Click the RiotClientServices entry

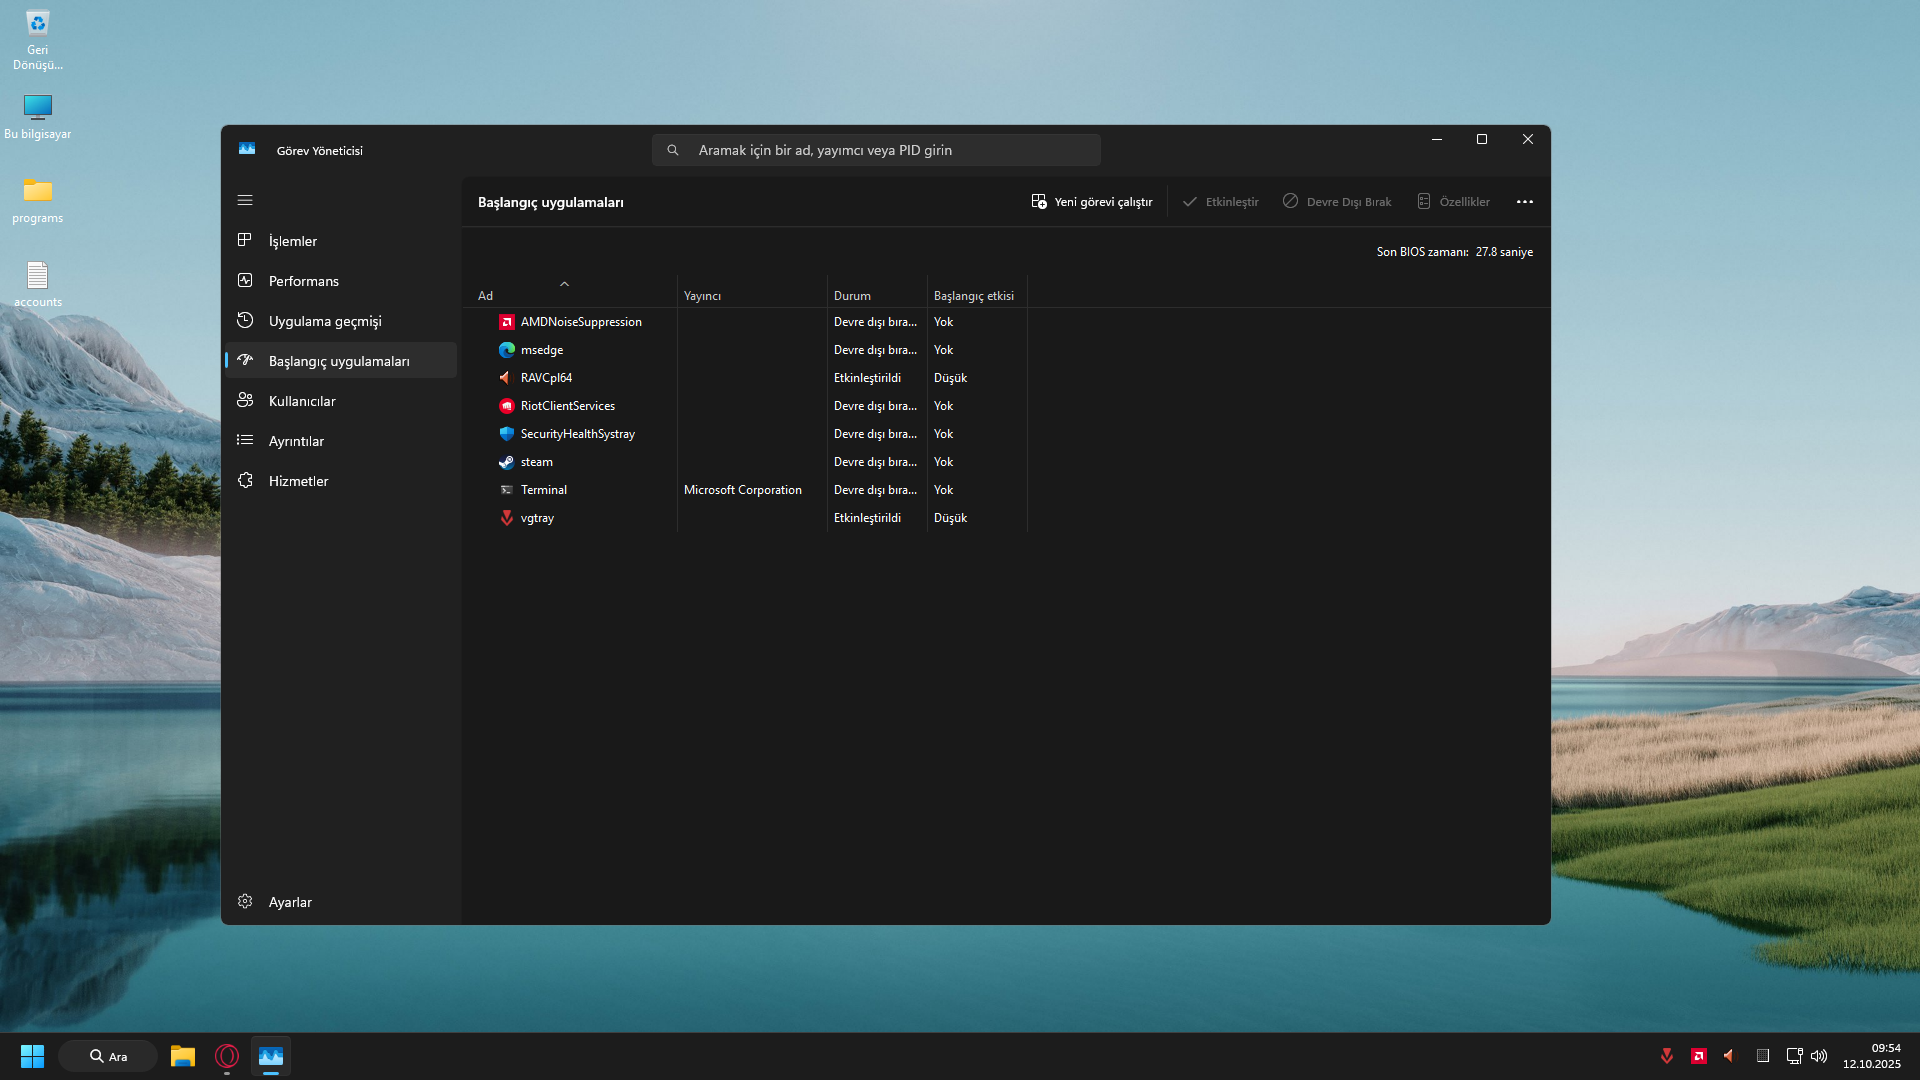[567, 406]
